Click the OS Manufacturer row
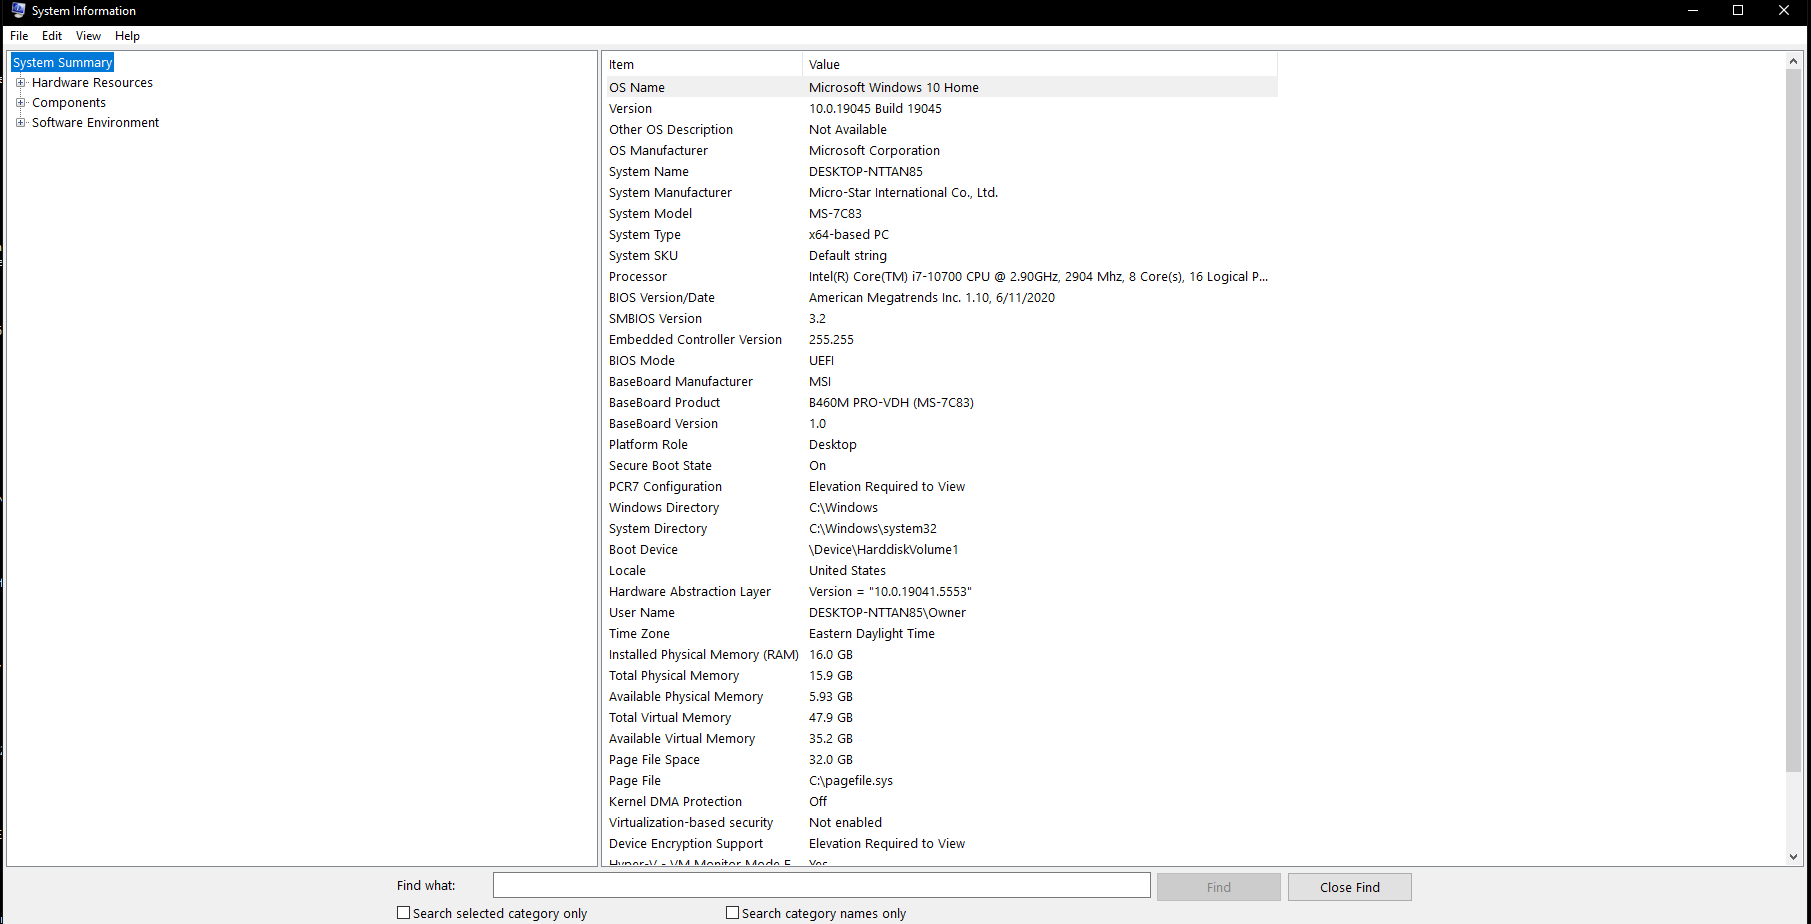Image resolution: width=1811 pixels, height=924 pixels. [x=942, y=150]
